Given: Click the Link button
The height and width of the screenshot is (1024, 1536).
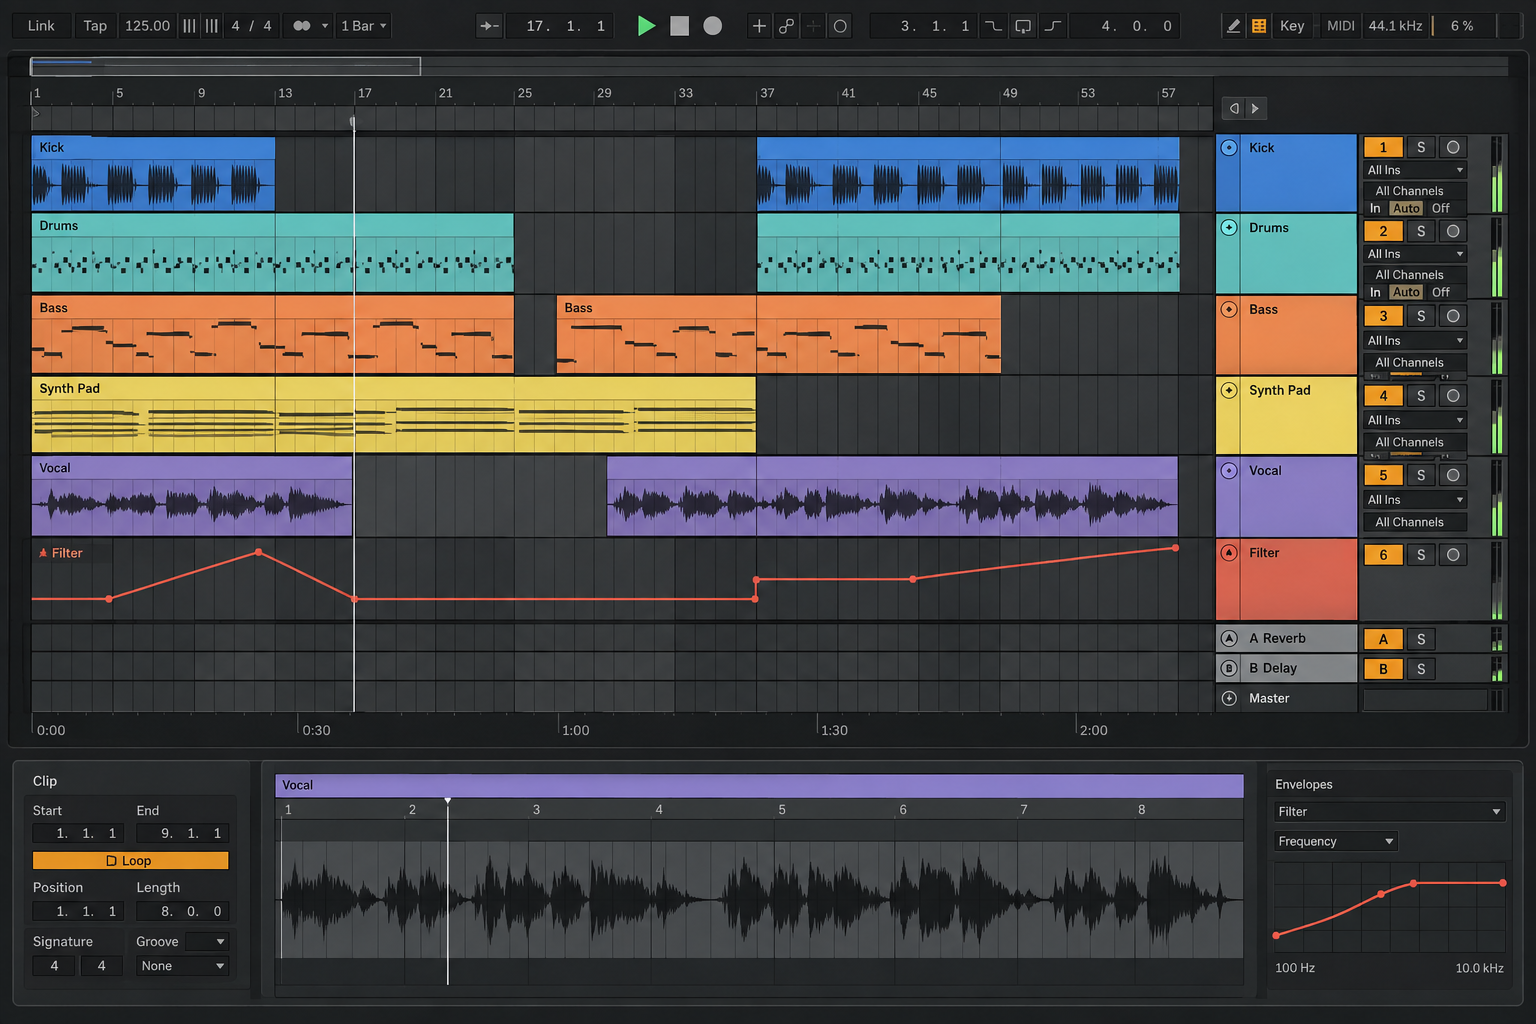Looking at the screenshot, I should point(41,26).
